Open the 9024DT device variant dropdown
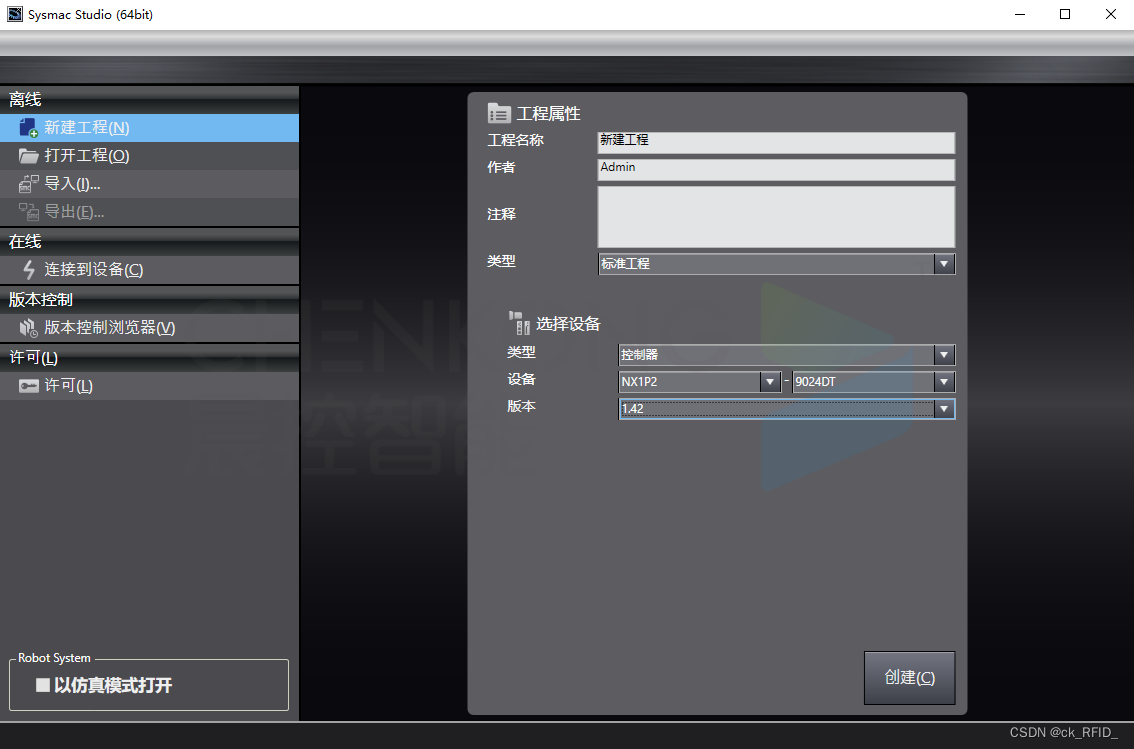Image resolution: width=1134 pixels, height=749 pixels. coord(943,382)
